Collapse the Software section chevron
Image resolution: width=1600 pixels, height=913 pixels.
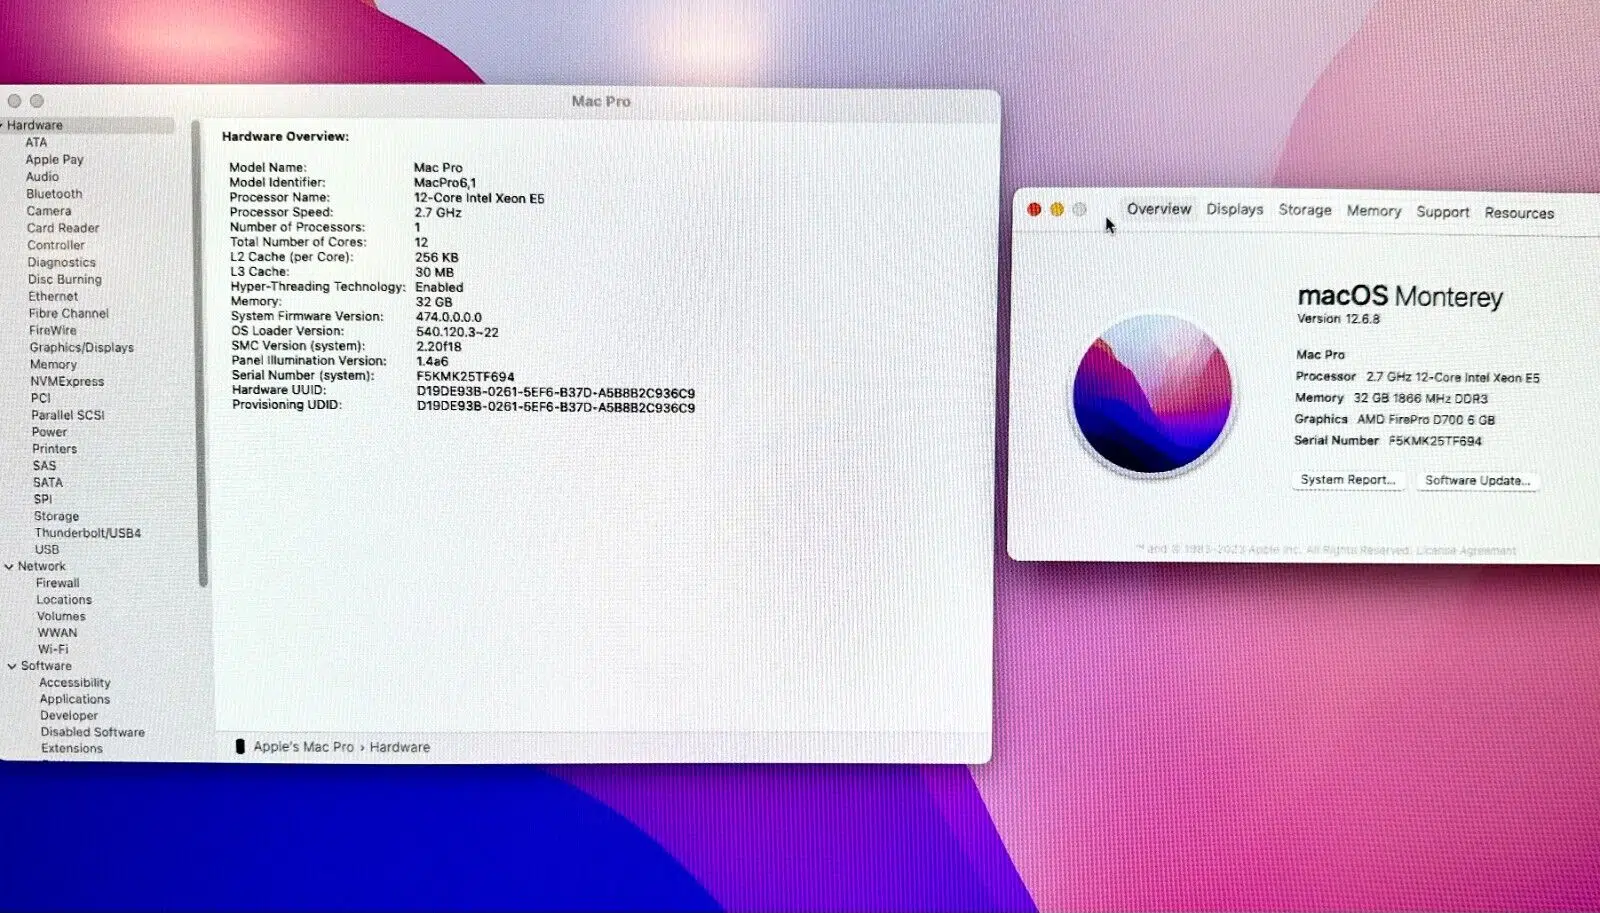[x=12, y=666]
